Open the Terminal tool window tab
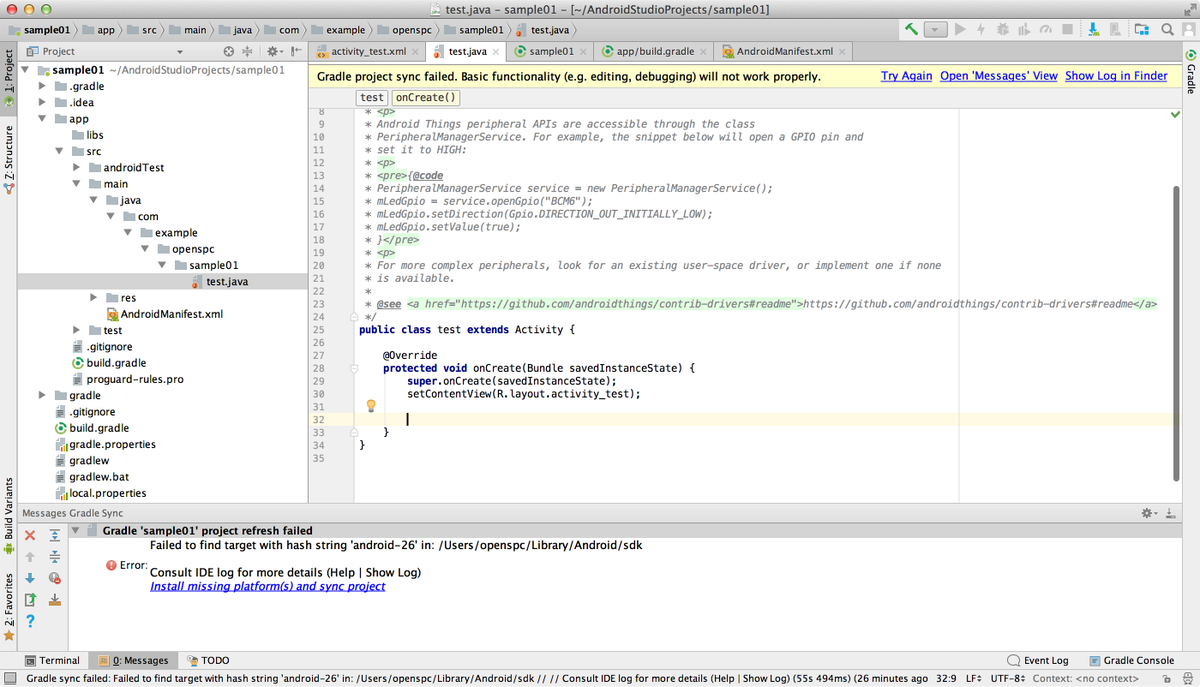This screenshot has width=1200, height=687. 52,660
